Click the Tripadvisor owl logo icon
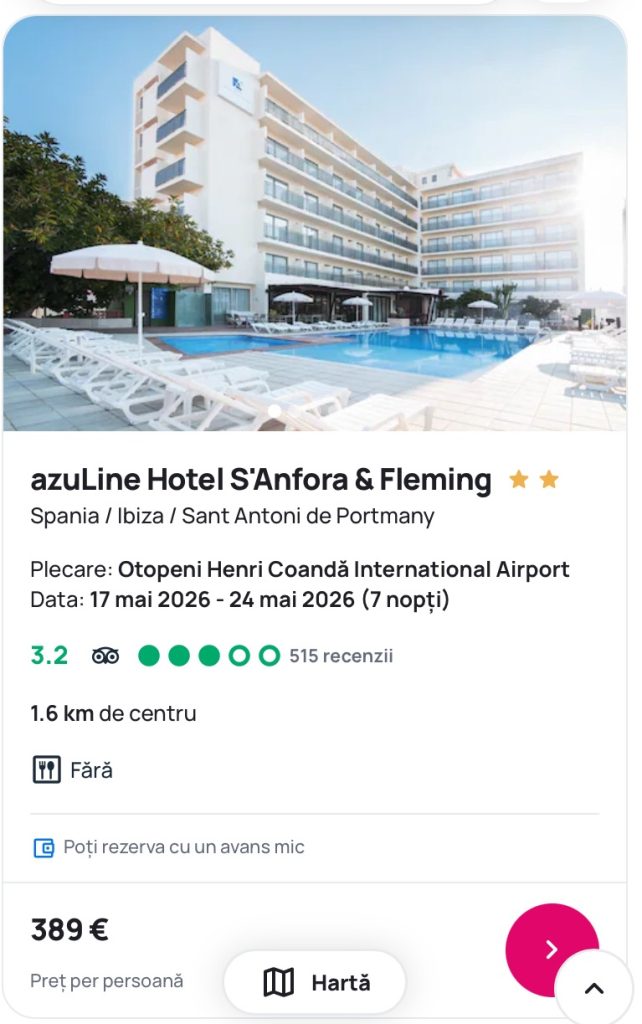This screenshot has height=1024, width=642. tap(105, 656)
